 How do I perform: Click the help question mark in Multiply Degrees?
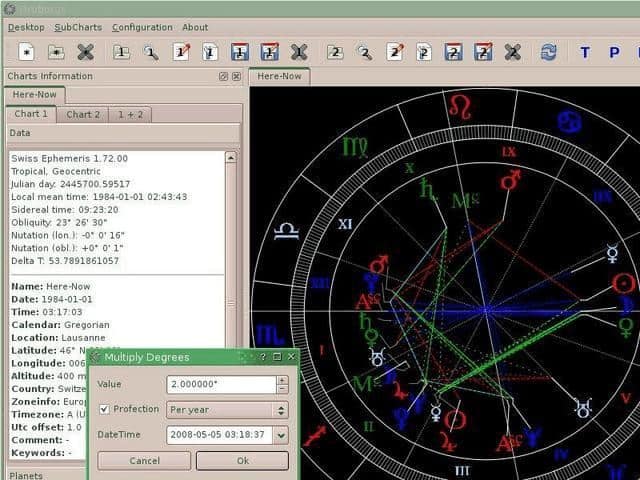[263, 357]
